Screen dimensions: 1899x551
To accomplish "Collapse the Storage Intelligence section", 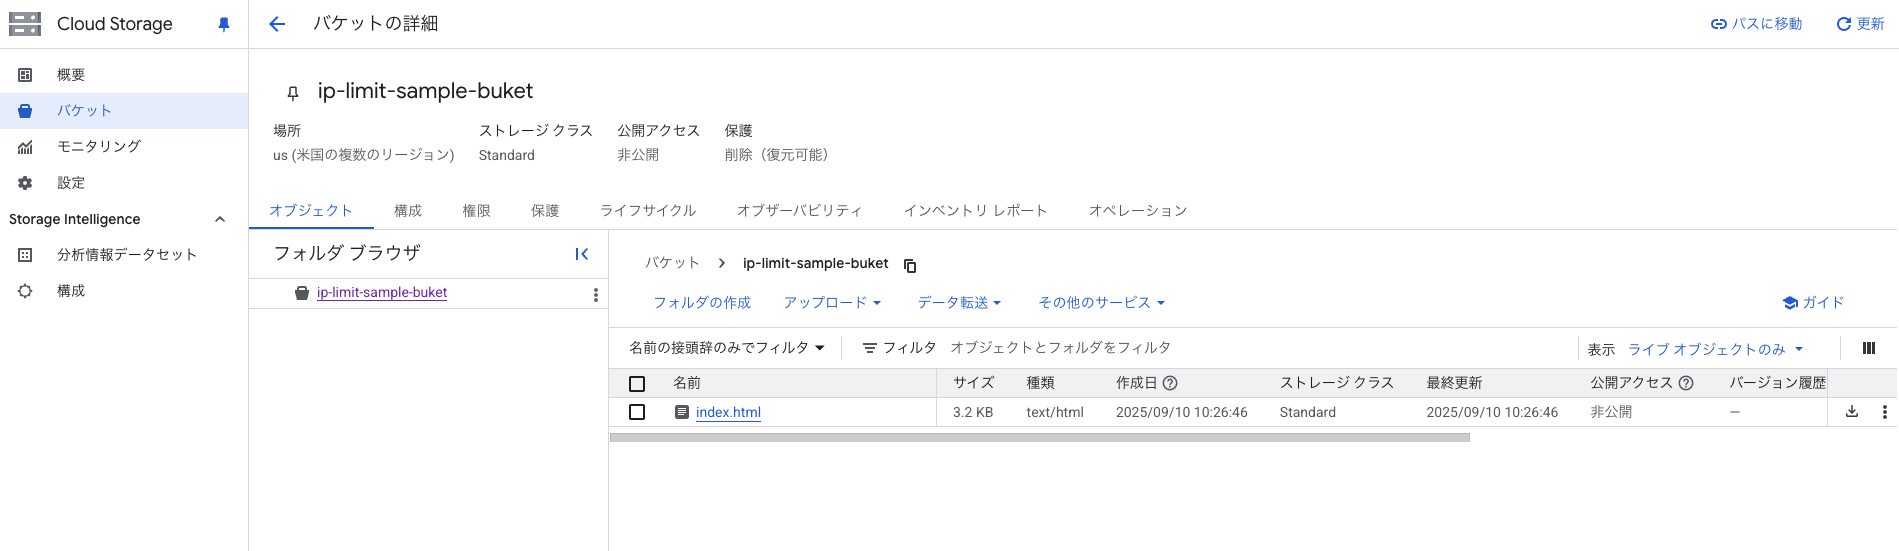I will pyautogui.click(x=220, y=219).
